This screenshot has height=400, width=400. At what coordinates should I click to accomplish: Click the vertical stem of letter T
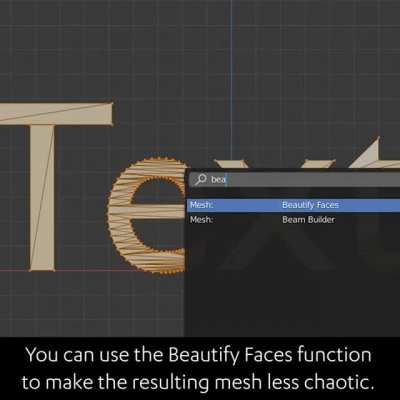click(x=42, y=197)
